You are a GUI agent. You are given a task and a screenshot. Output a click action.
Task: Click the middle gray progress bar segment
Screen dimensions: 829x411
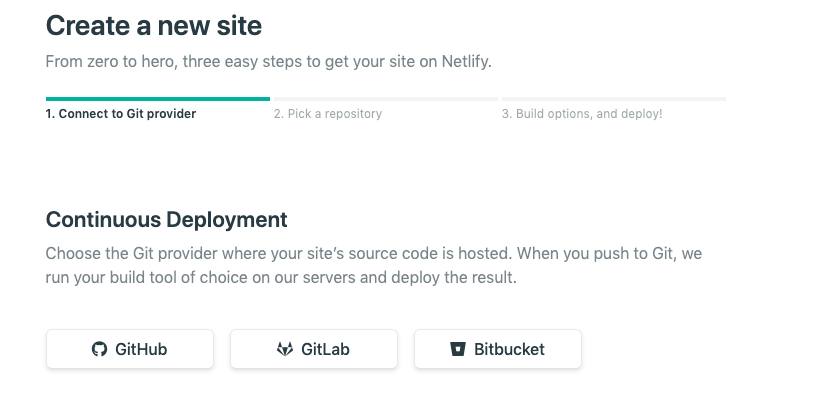point(386,99)
